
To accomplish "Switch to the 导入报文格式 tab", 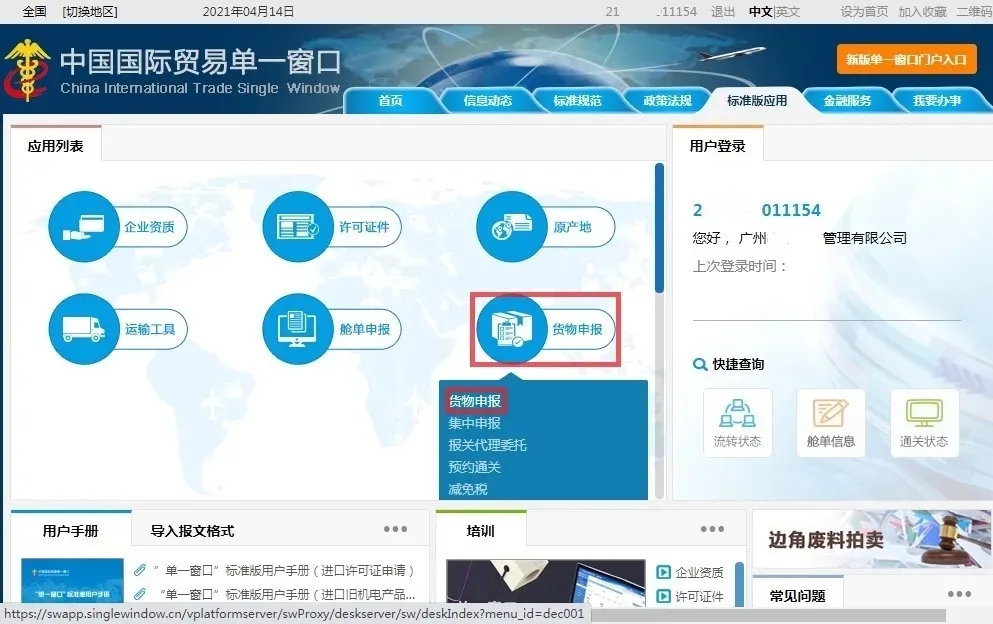I will coord(192,531).
